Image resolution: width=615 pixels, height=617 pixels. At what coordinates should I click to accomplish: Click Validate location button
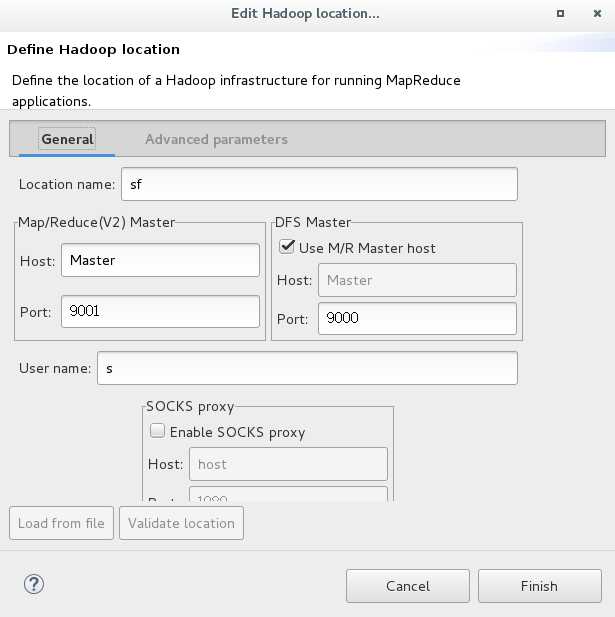click(x=181, y=523)
